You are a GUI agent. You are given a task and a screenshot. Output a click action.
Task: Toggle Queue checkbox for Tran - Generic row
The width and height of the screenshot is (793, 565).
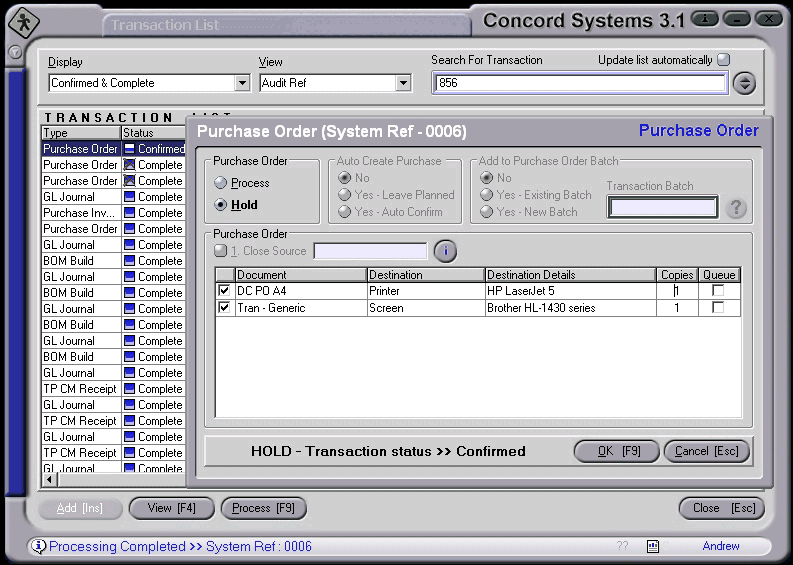[718, 308]
